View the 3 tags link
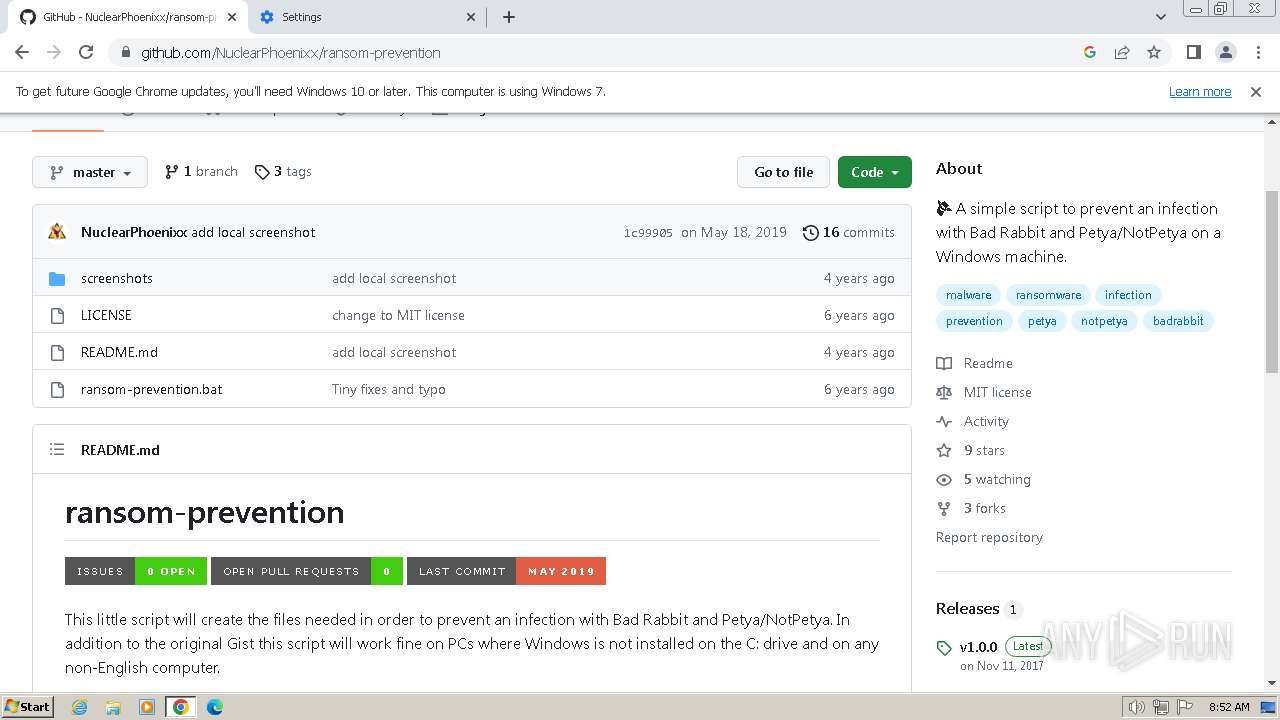This screenshot has width=1280, height=720. [283, 172]
